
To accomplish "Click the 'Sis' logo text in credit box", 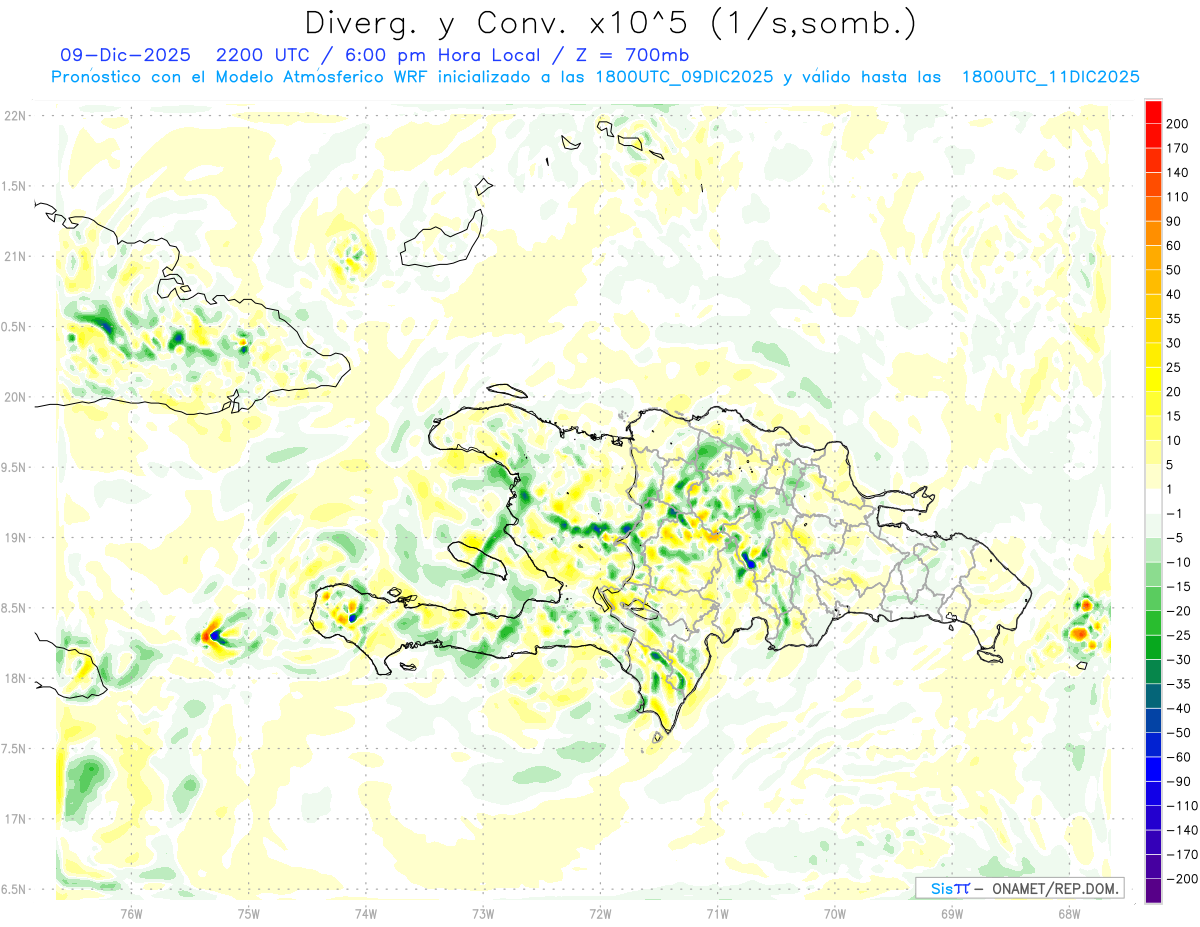I will (942, 888).
